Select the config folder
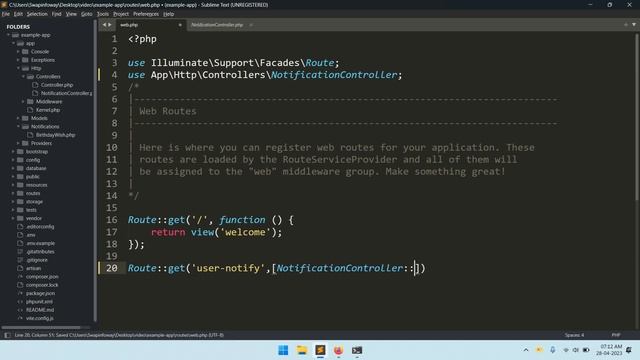640x360 pixels. (33, 160)
